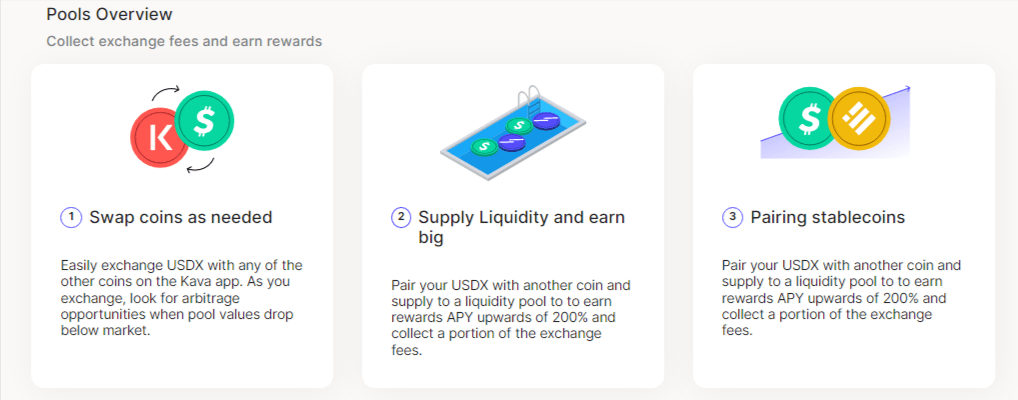
Task: Click the swimming pool liquidity illustration
Action: [513, 134]
